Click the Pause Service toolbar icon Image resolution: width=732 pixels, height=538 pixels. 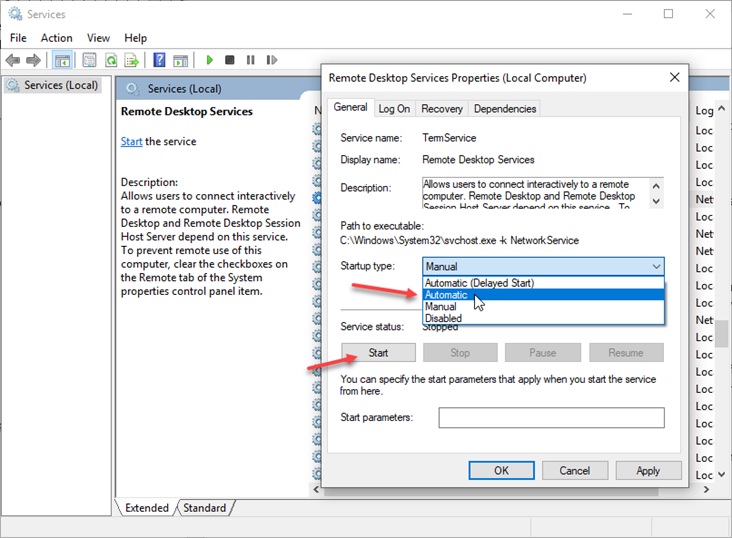(250, 60)
